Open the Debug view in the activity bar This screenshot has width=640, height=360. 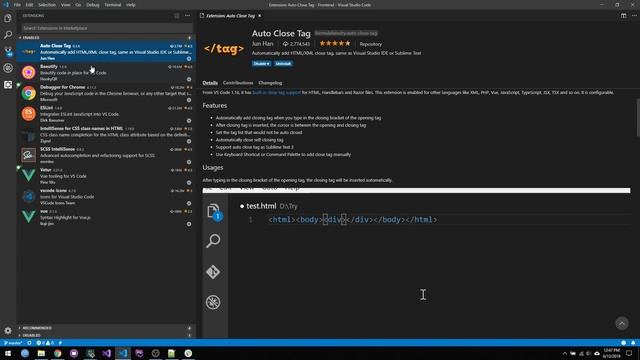pyautogui.click(x=8, y=68)
